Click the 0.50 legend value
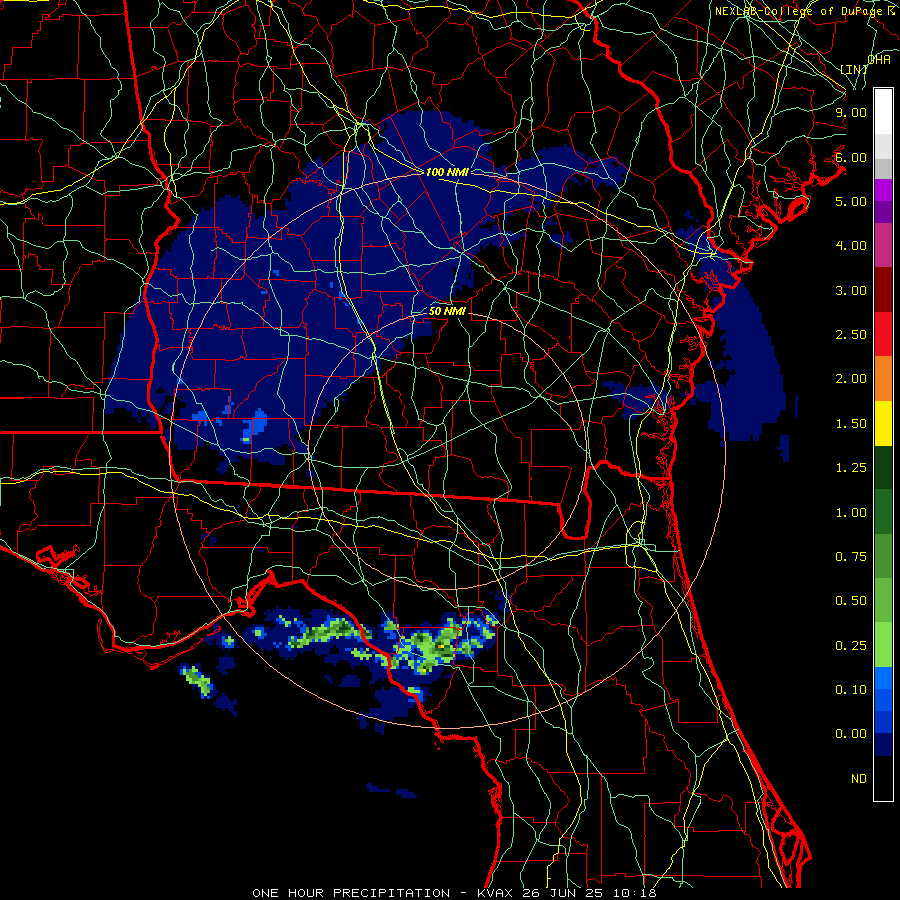Viewport: 900px width, 900px height. click(851, 601)
